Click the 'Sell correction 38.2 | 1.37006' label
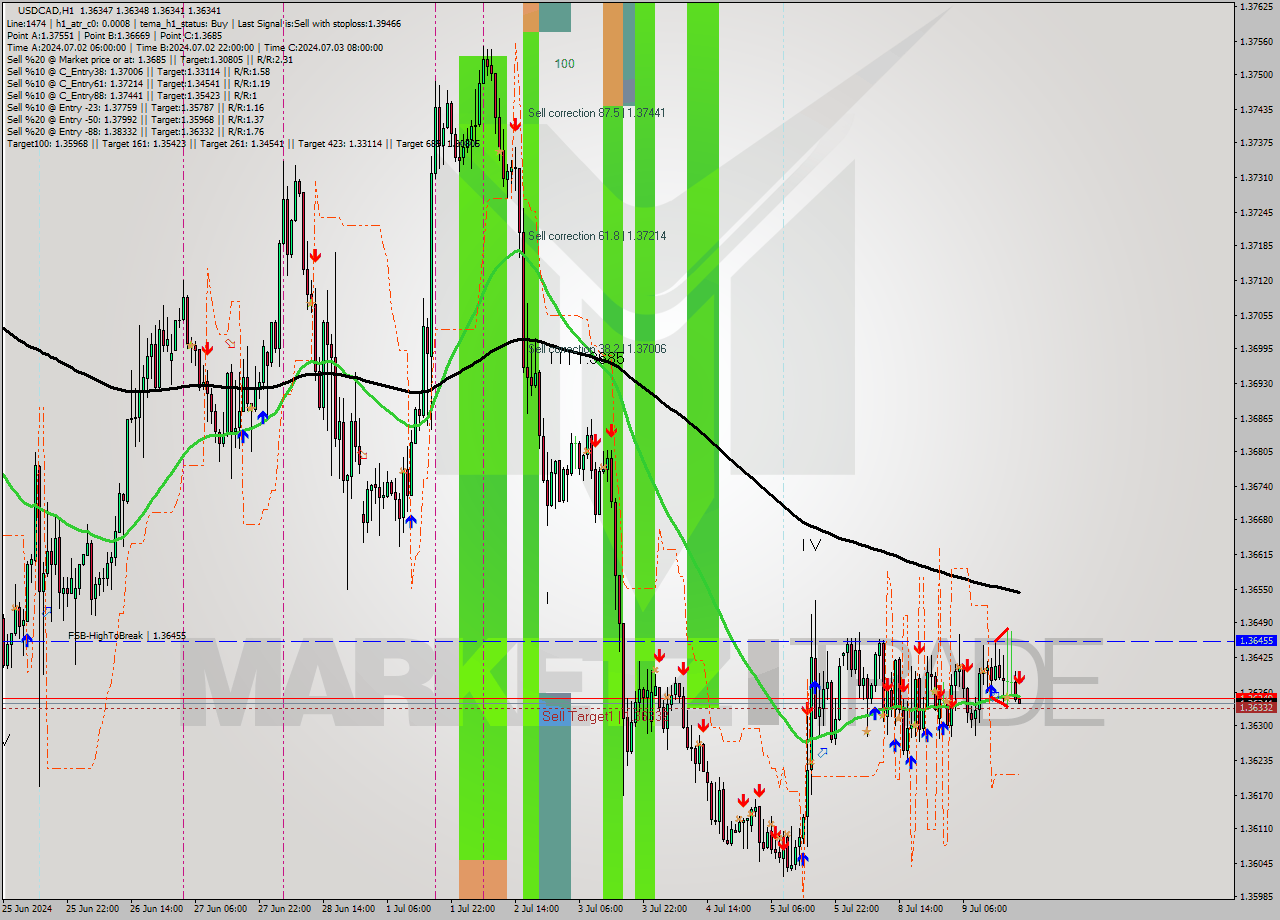The height and width of the screenshot is (920, 1280). (x=597, y=348)
